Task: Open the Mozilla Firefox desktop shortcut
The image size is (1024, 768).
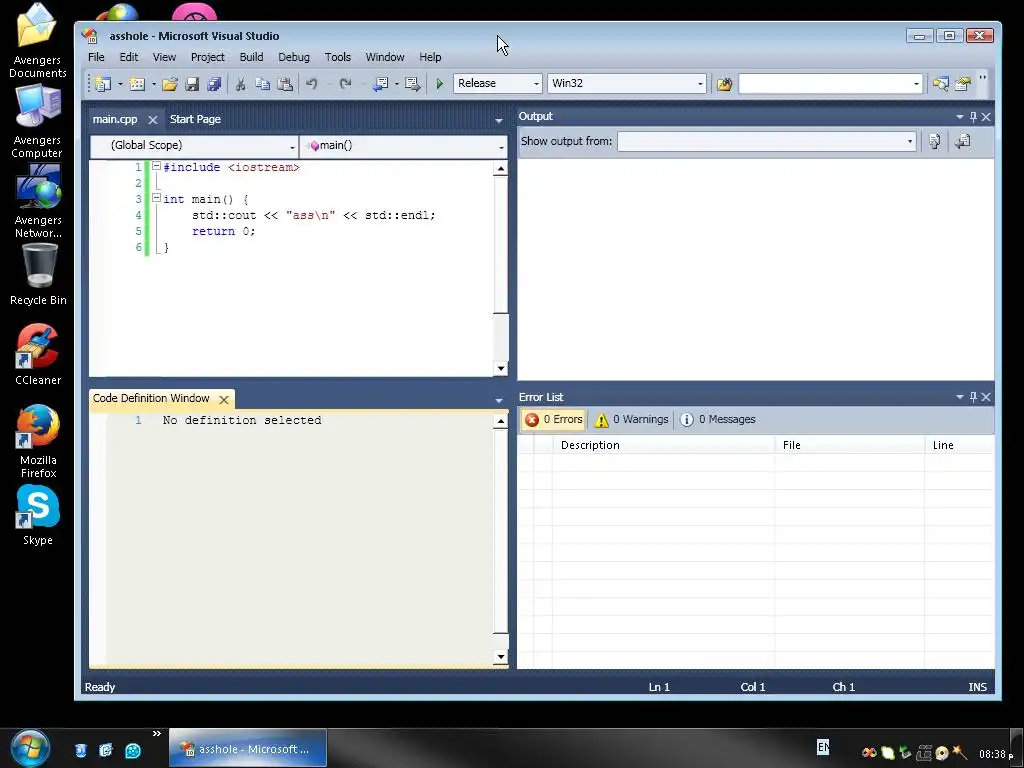Action: pos(38,442)
